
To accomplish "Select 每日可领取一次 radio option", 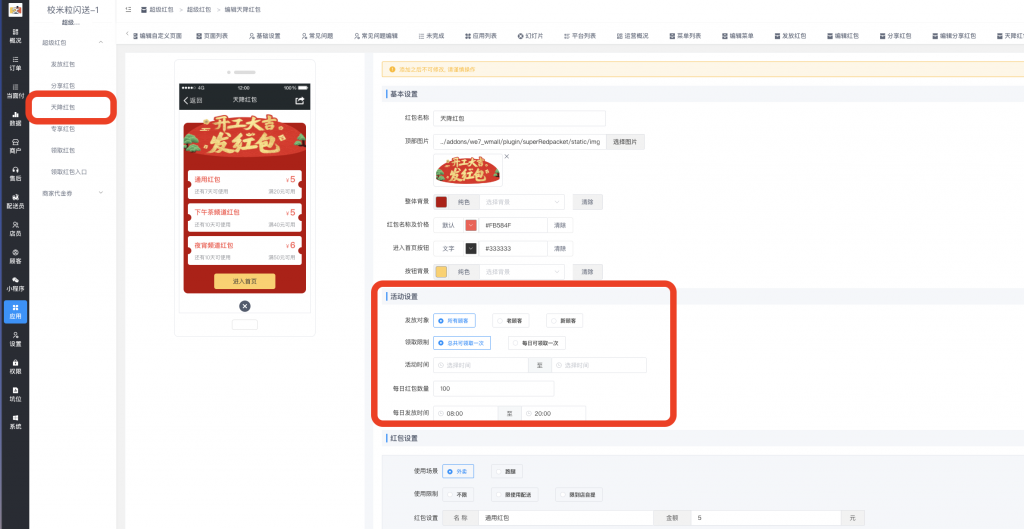I will (x=537, y=343).
